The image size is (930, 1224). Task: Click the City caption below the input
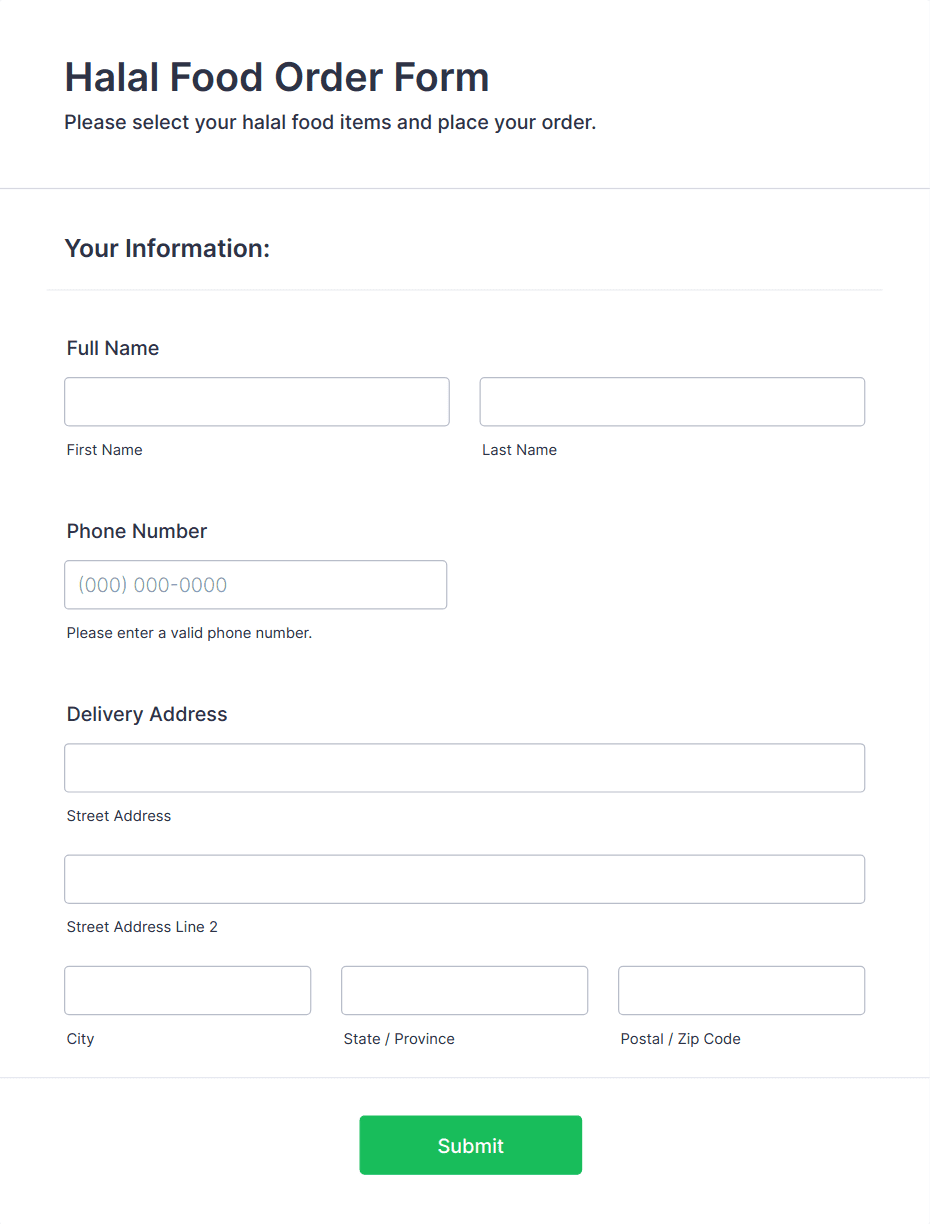[80, 1039]
